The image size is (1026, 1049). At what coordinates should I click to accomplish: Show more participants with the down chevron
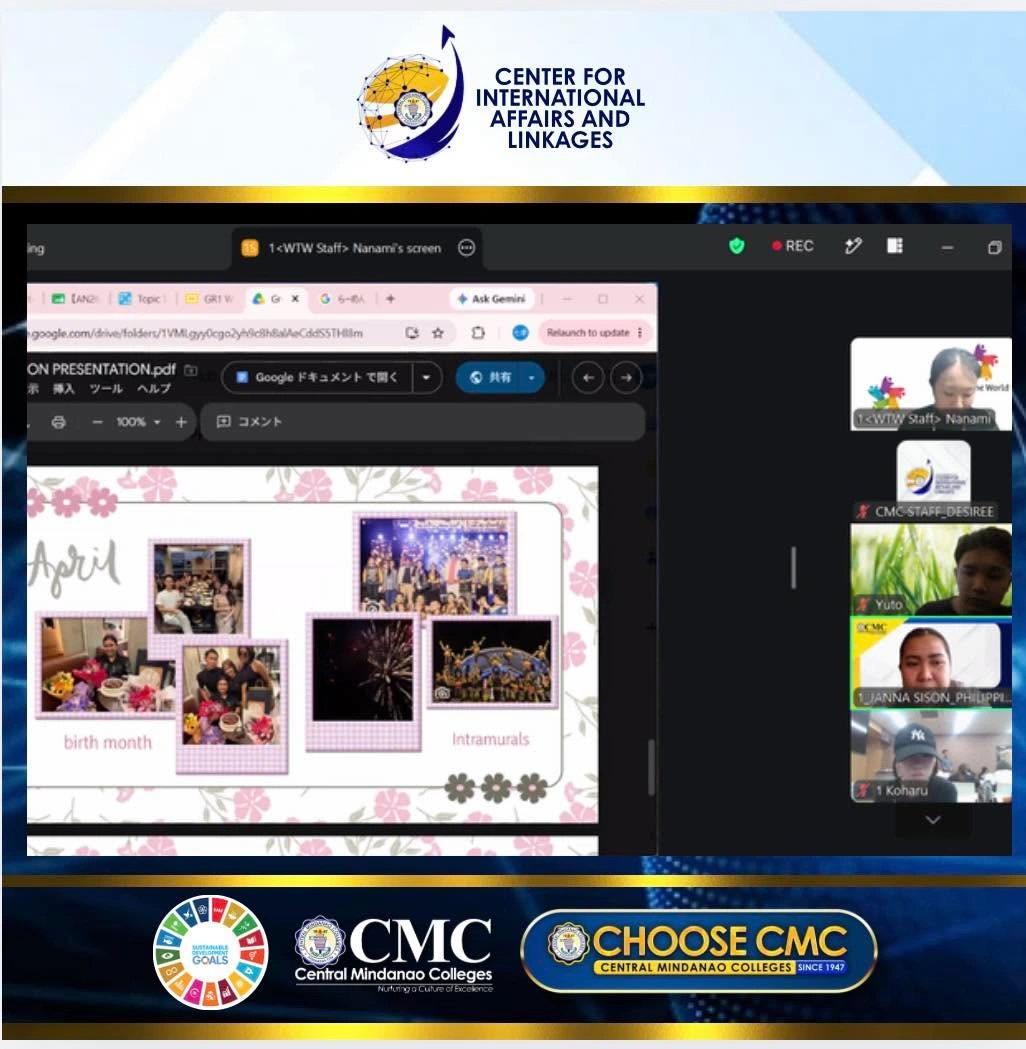tap(933, 820)
